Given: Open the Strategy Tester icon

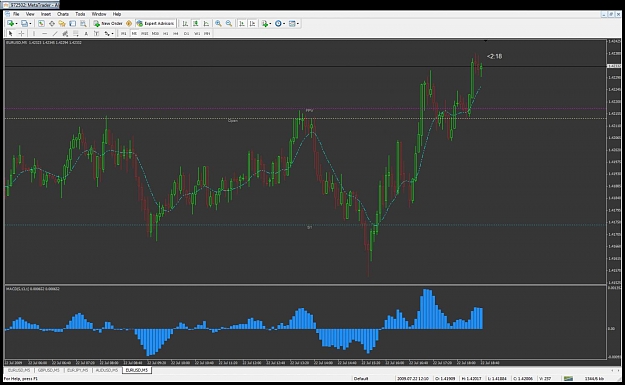Looking at the screenshot, I should pyautogui.click(x=83, y=24).
